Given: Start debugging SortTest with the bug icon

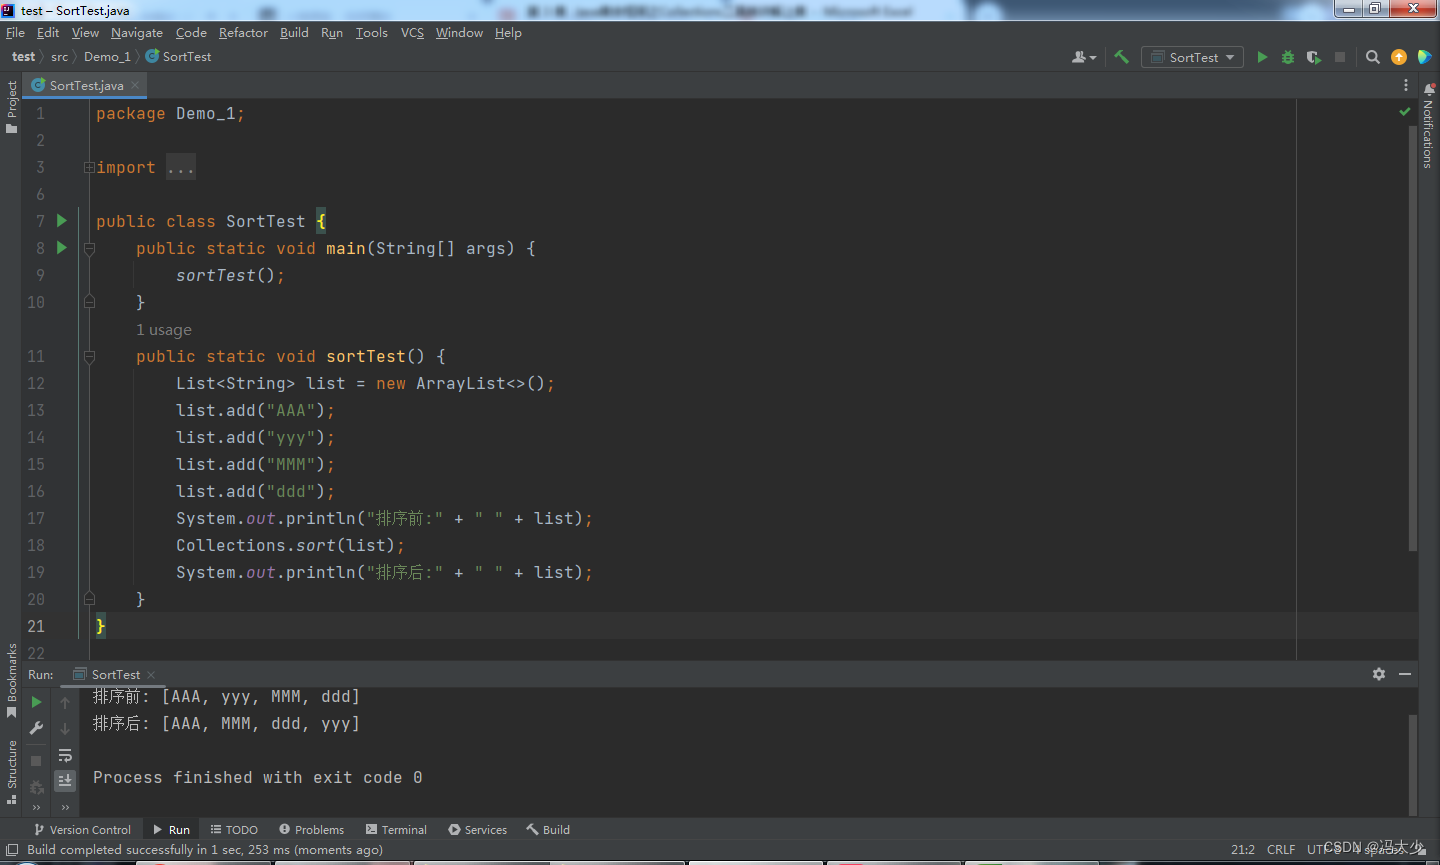Looking at the screenshot, I should 1288,57.
